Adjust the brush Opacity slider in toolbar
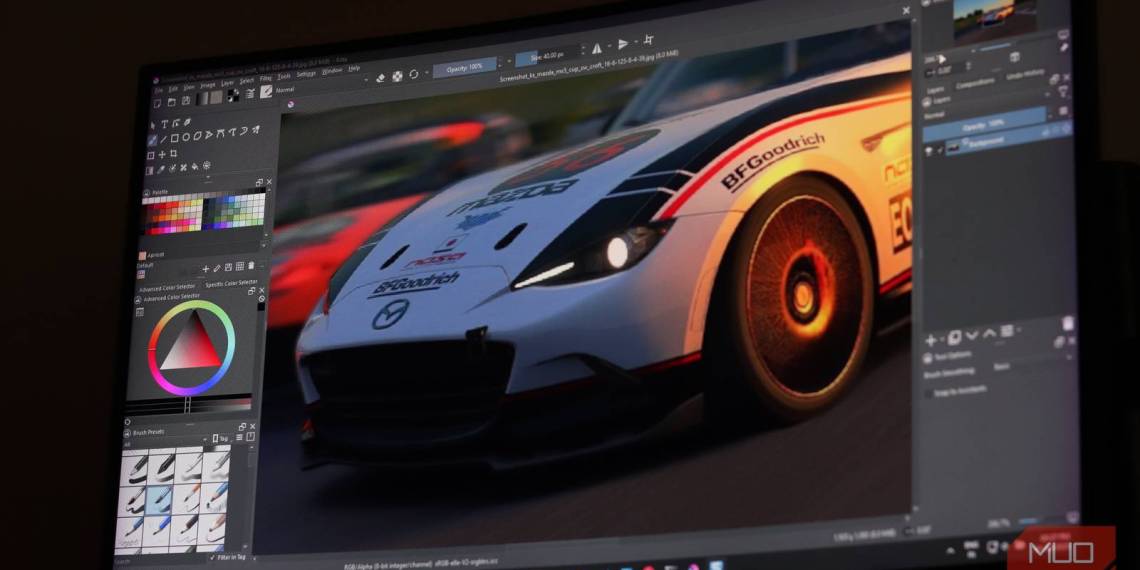Image resolution: width=1140 pixels, height=570 pixels. click(465, 67)
